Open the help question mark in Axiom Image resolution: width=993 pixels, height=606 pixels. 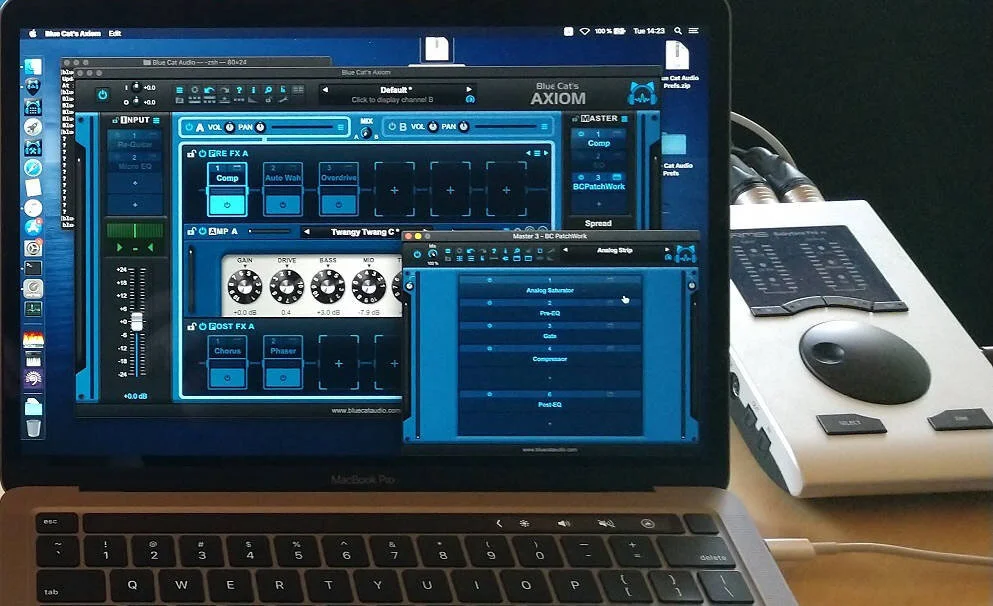point(239,91)
